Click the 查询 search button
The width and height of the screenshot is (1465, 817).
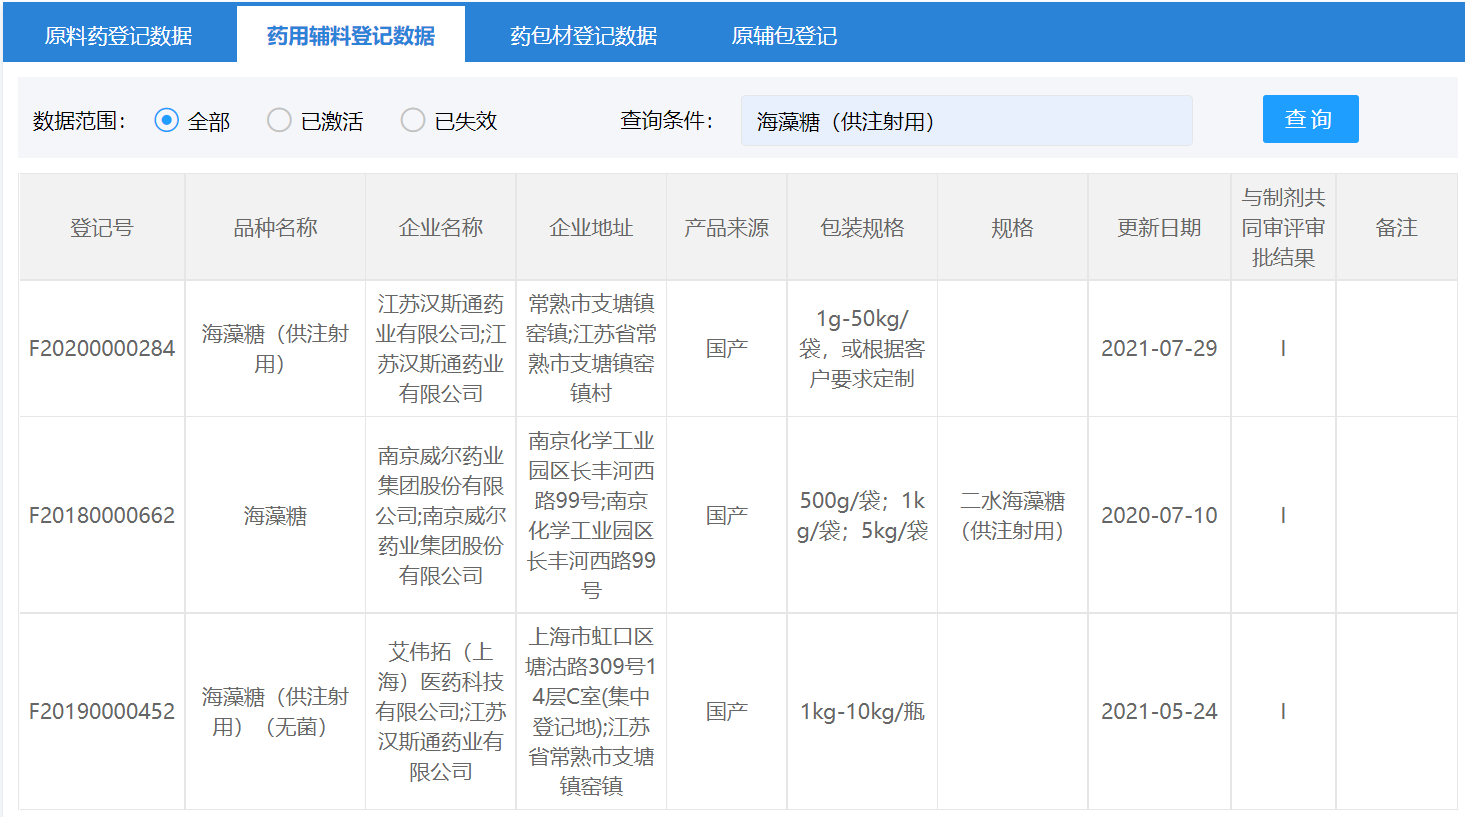click(x=1310, y=119)
